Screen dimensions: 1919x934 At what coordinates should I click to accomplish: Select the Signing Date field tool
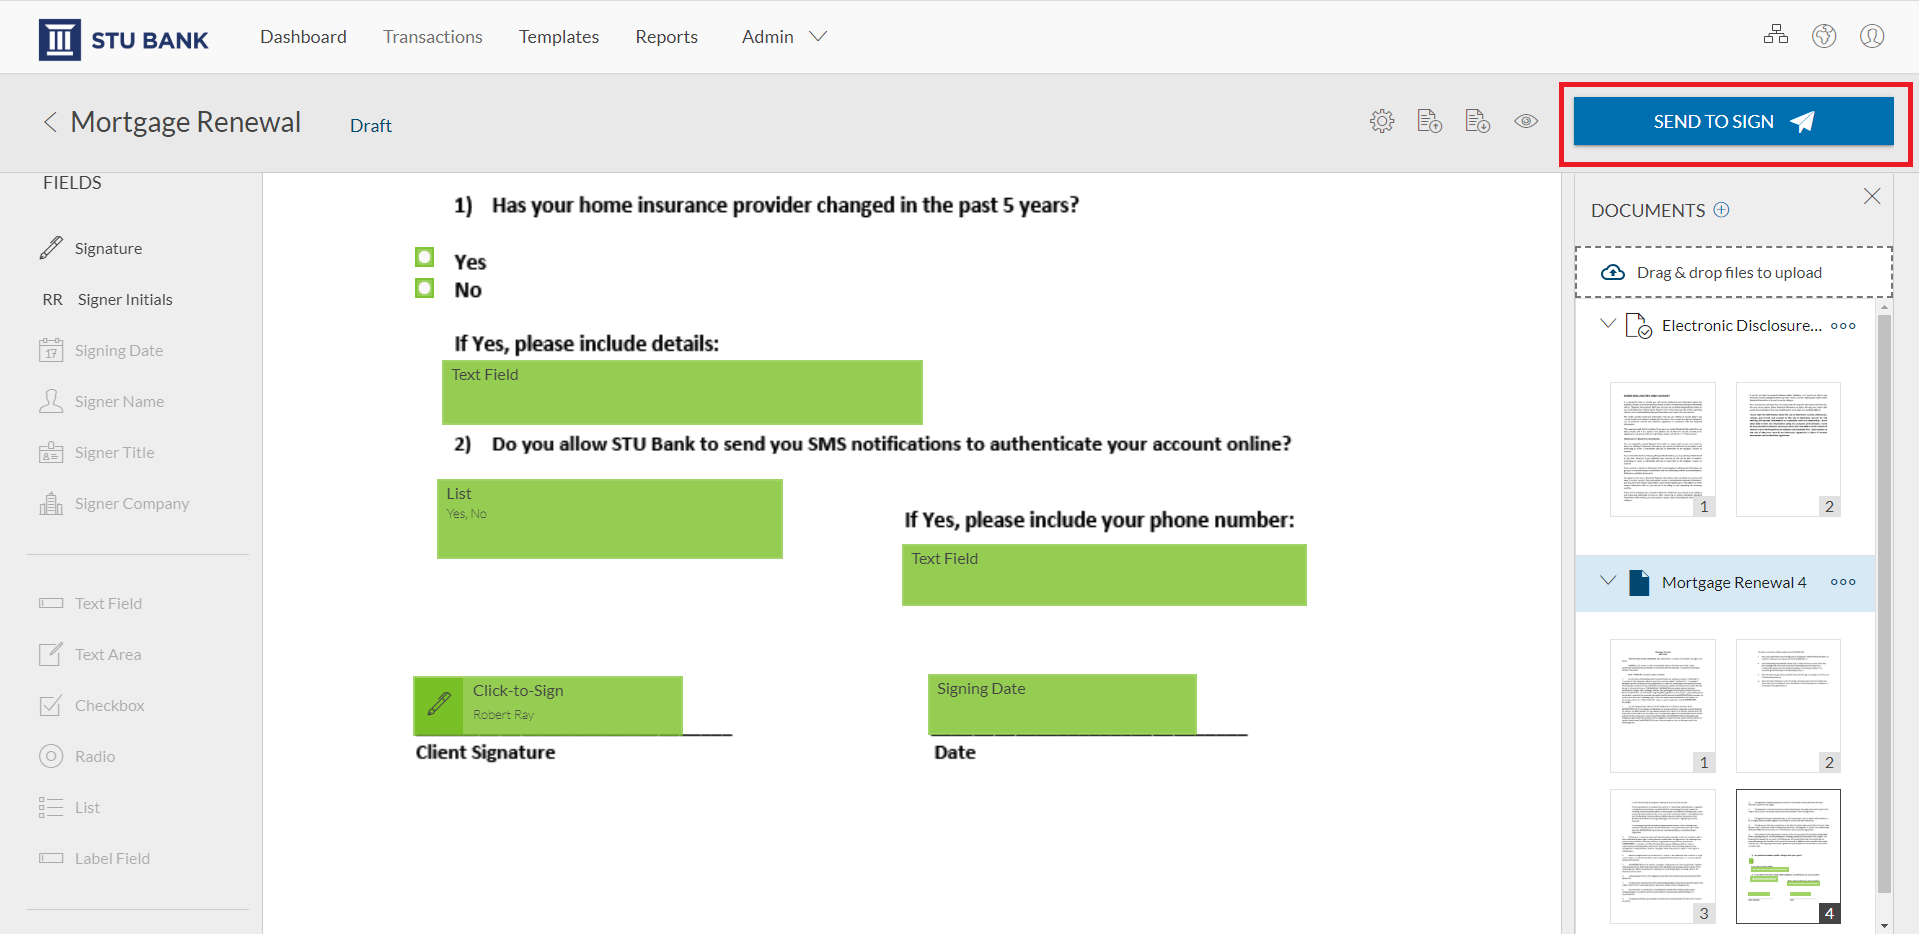[x=101, y=350]
